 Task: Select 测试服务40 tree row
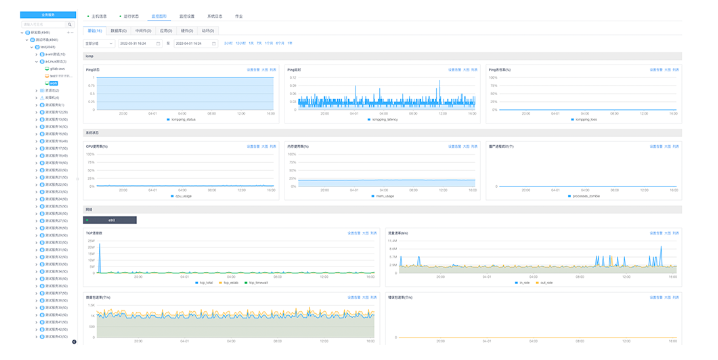pyautogui.click(x=56, y=315)
